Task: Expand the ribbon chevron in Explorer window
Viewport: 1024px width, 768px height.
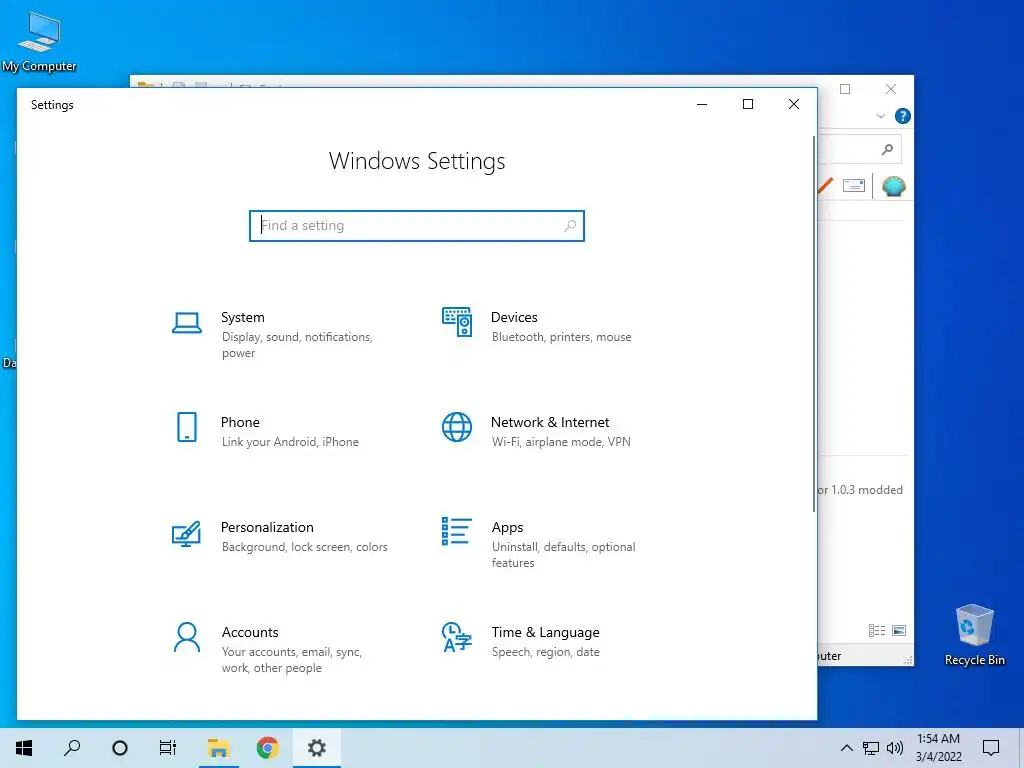Action: coord(880,116)
